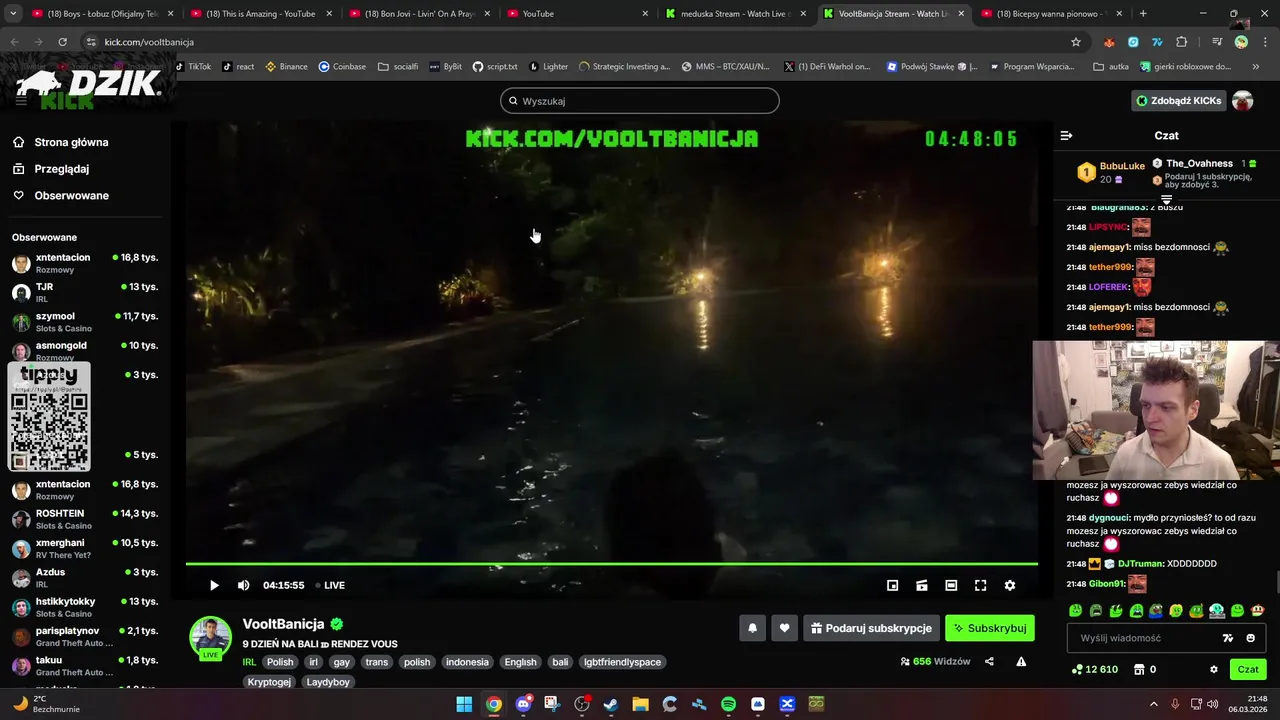Share the stream via share icon
The width and height of the screenshot is (1280, 720).
tap(989, 661)
